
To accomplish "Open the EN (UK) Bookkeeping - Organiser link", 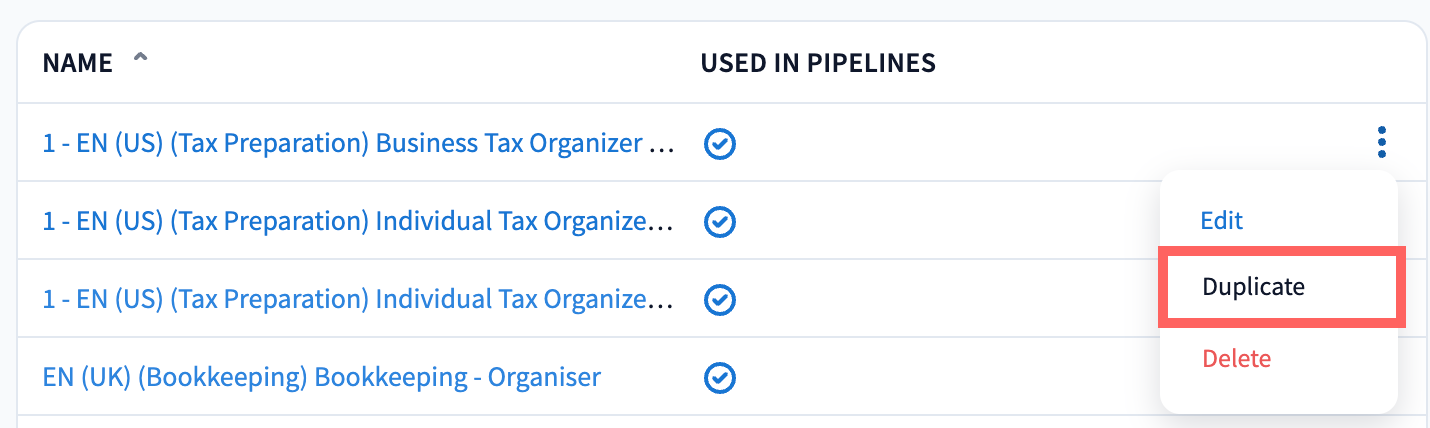I will [321, 378].
